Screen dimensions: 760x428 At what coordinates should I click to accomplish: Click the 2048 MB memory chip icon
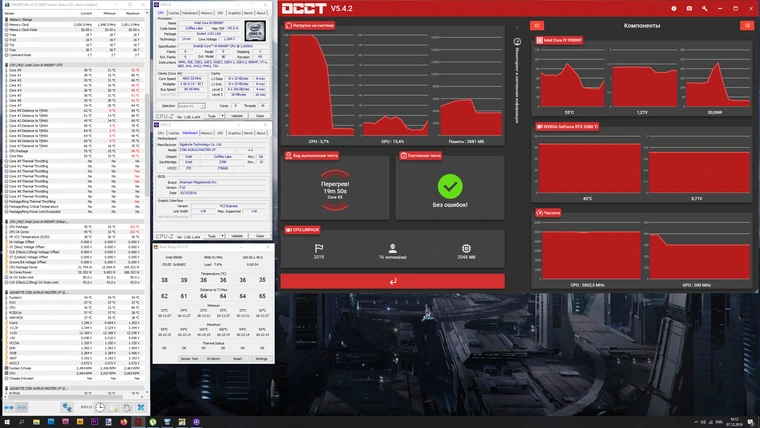[466, 249]
